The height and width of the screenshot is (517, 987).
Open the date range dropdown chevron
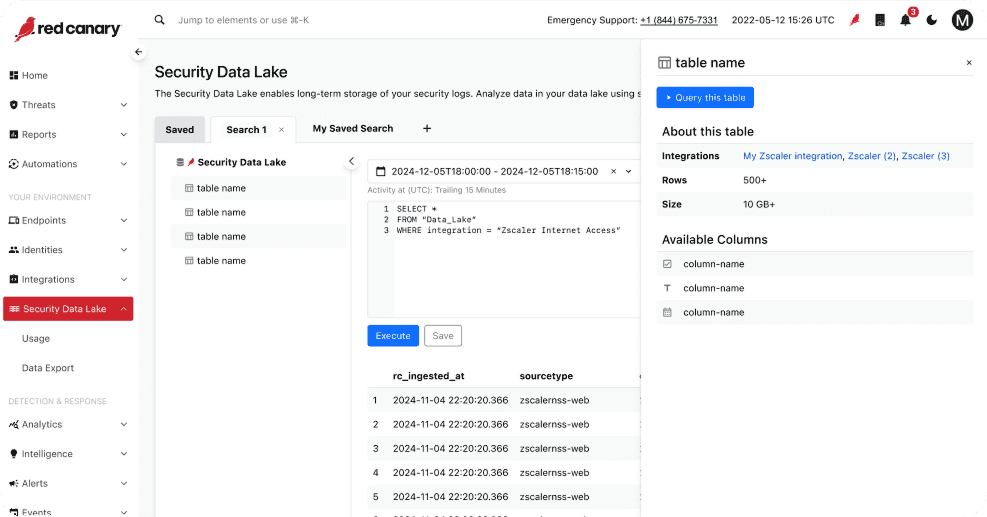click(628, 171)
